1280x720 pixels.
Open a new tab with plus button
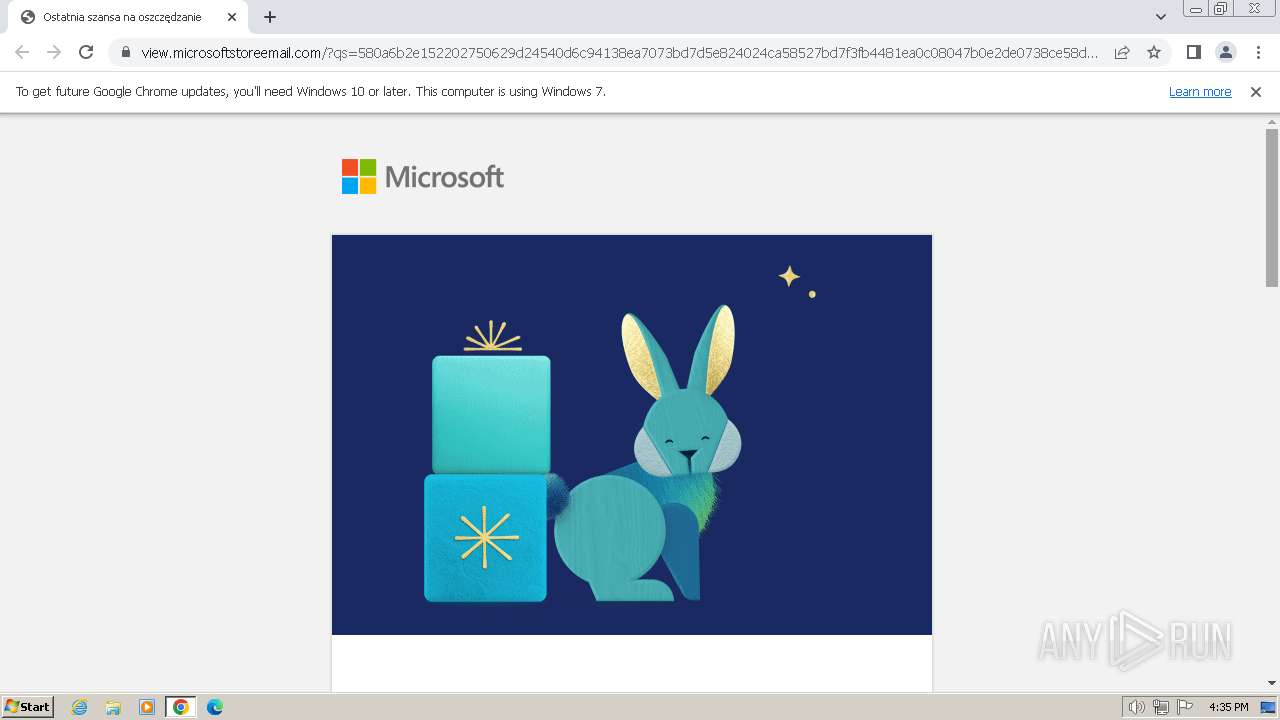269,17
